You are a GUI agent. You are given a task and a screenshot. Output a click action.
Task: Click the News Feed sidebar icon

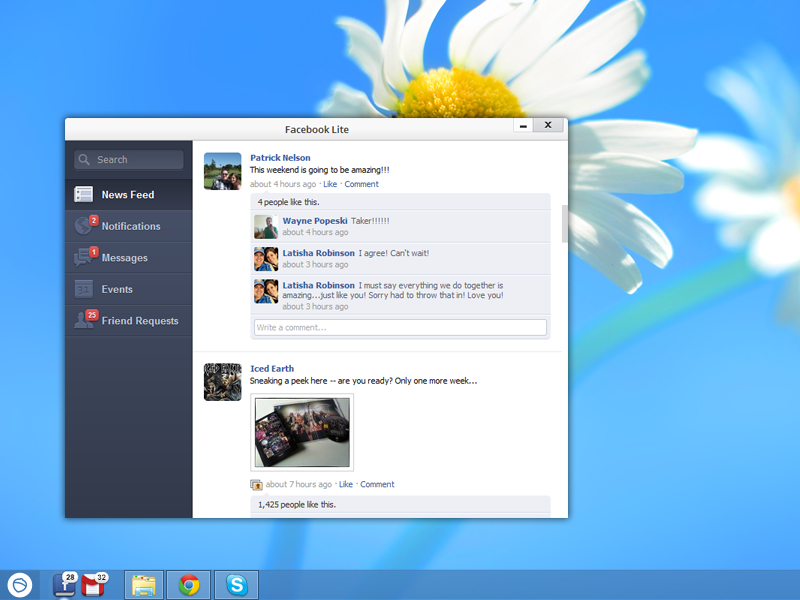pyautogui.click(x=84, y=194)
